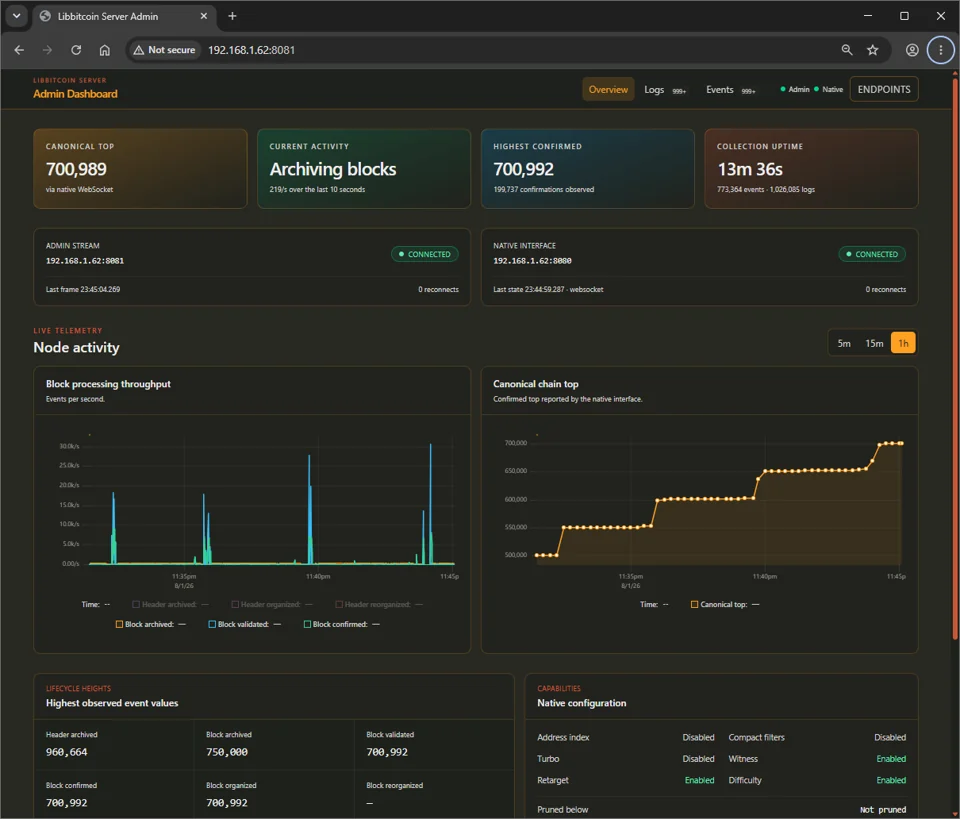Go back to the previous page

coord(19,50)
